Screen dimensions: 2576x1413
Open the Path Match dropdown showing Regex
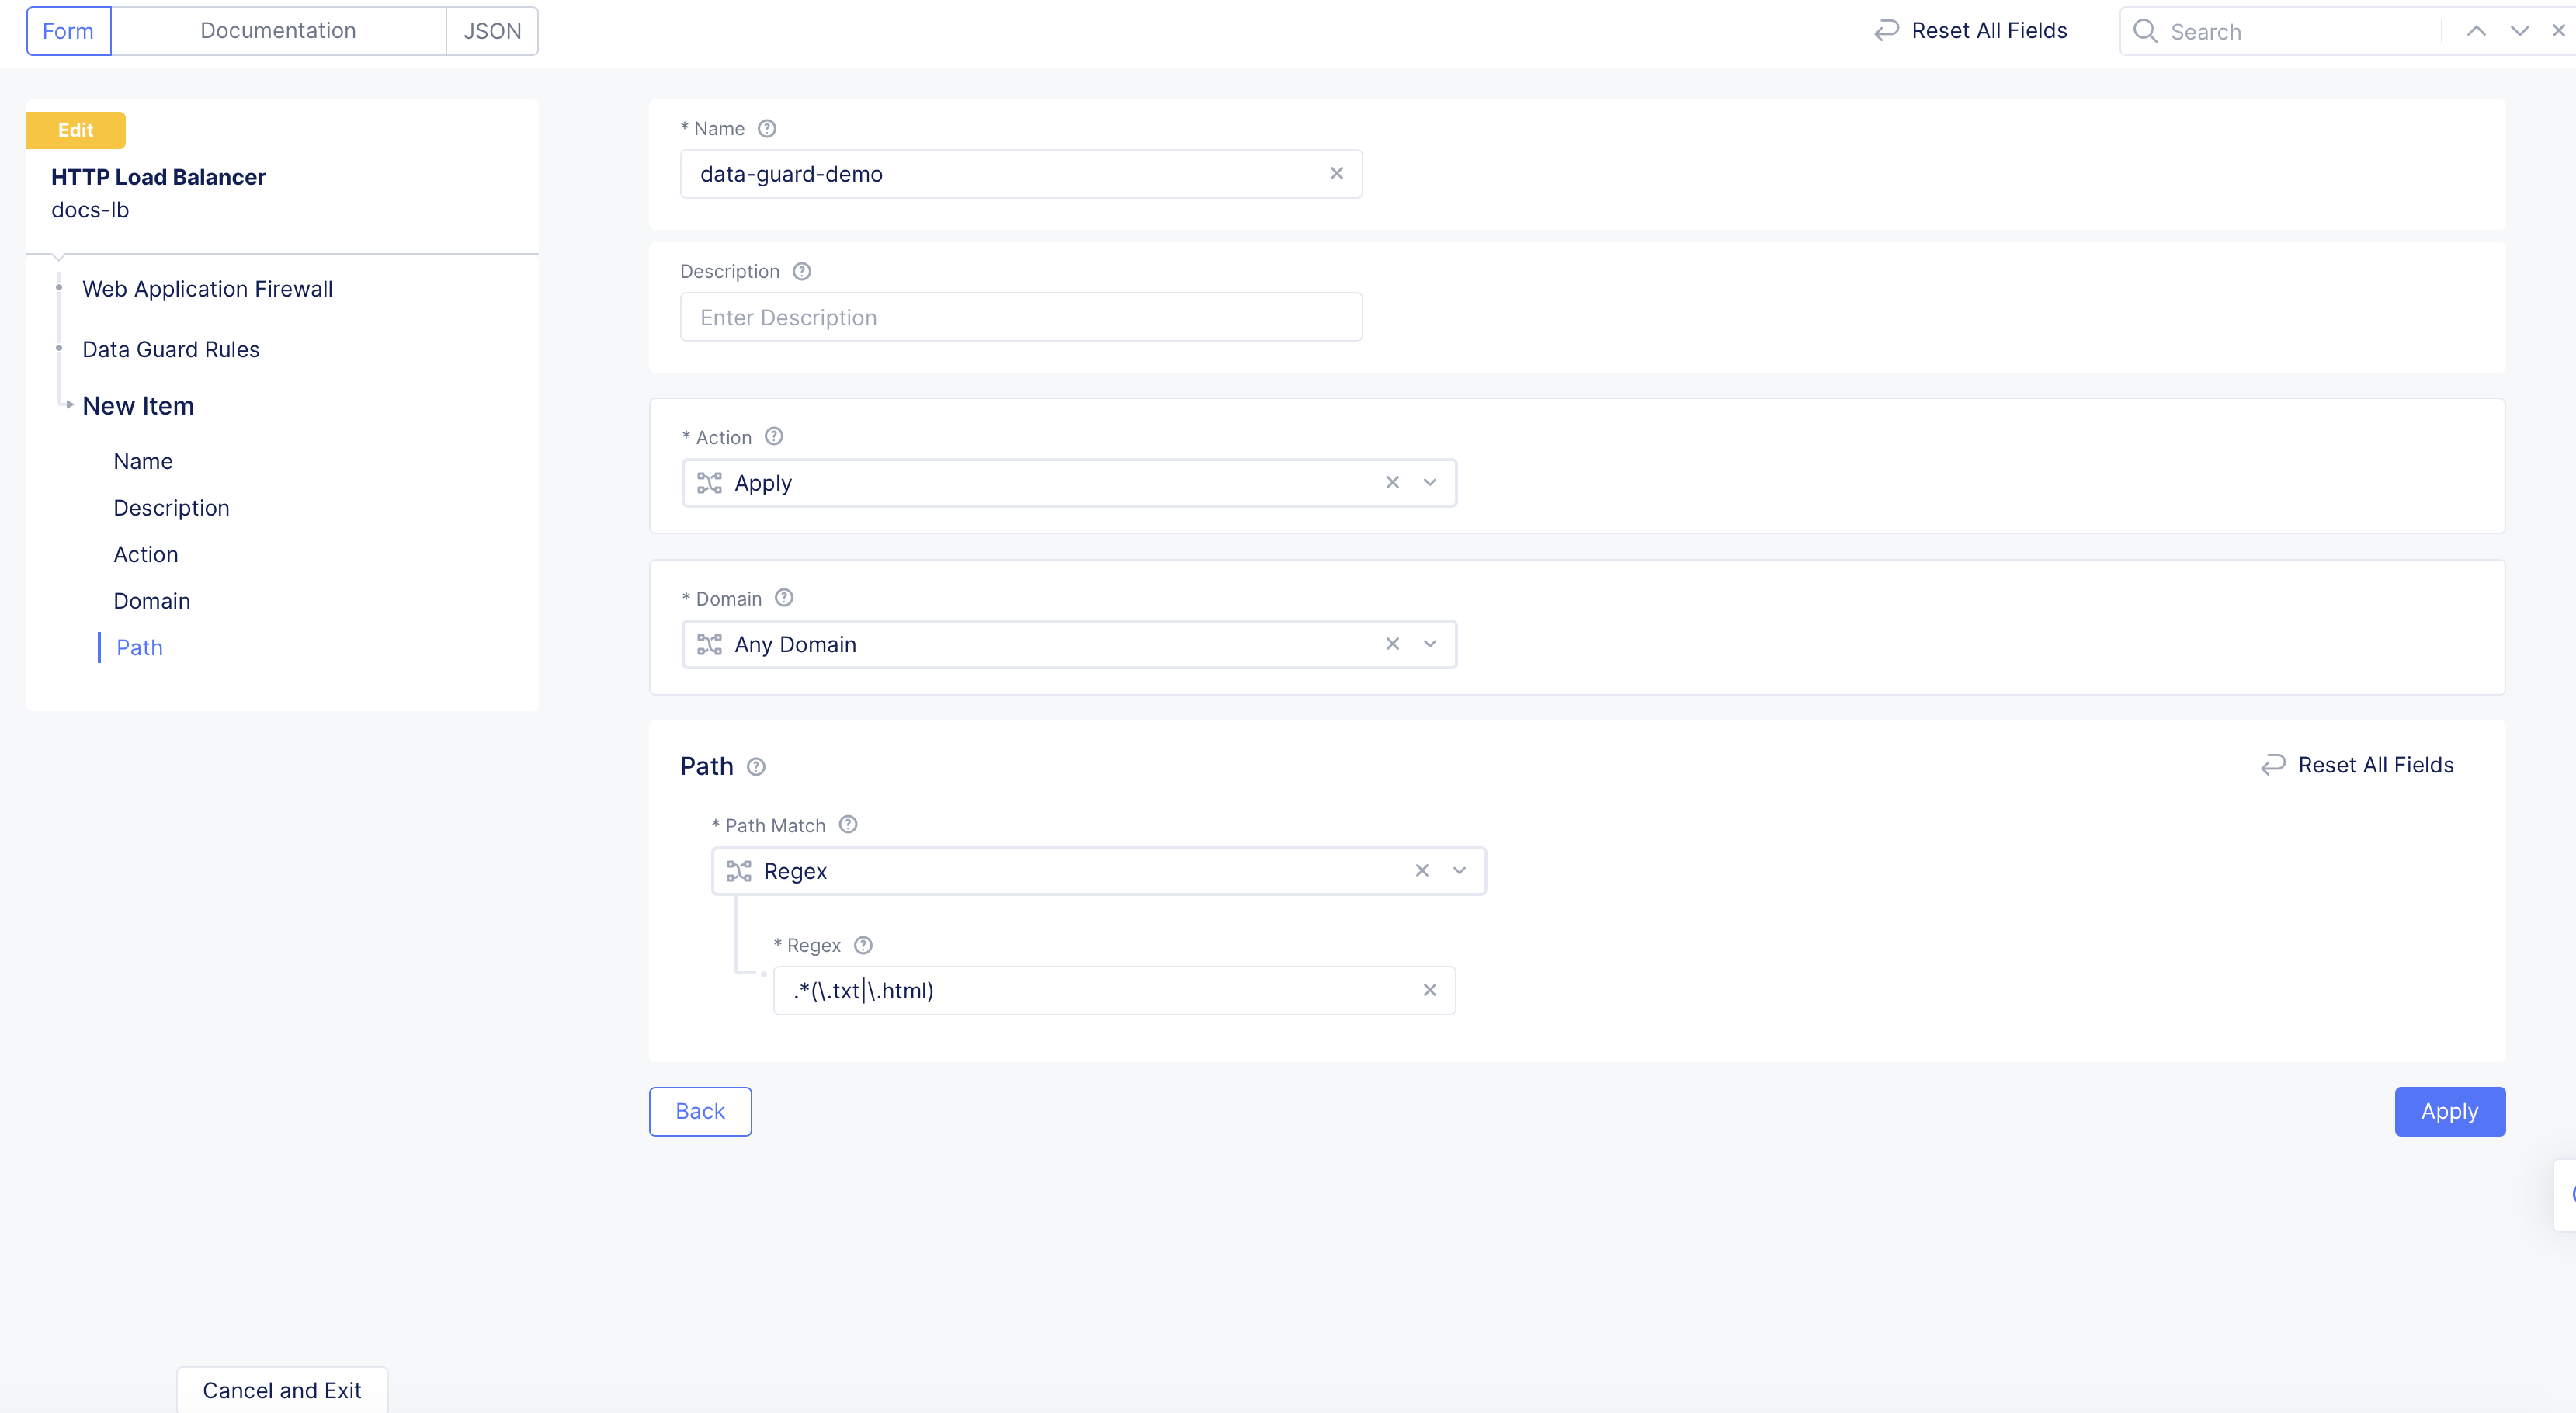pos(1458,870)
